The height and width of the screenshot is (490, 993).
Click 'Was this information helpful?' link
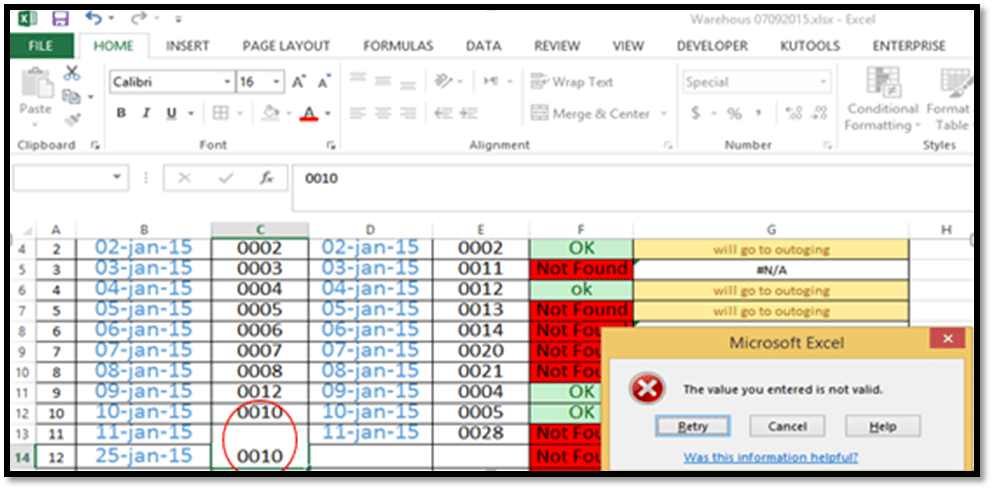(770, 458)
